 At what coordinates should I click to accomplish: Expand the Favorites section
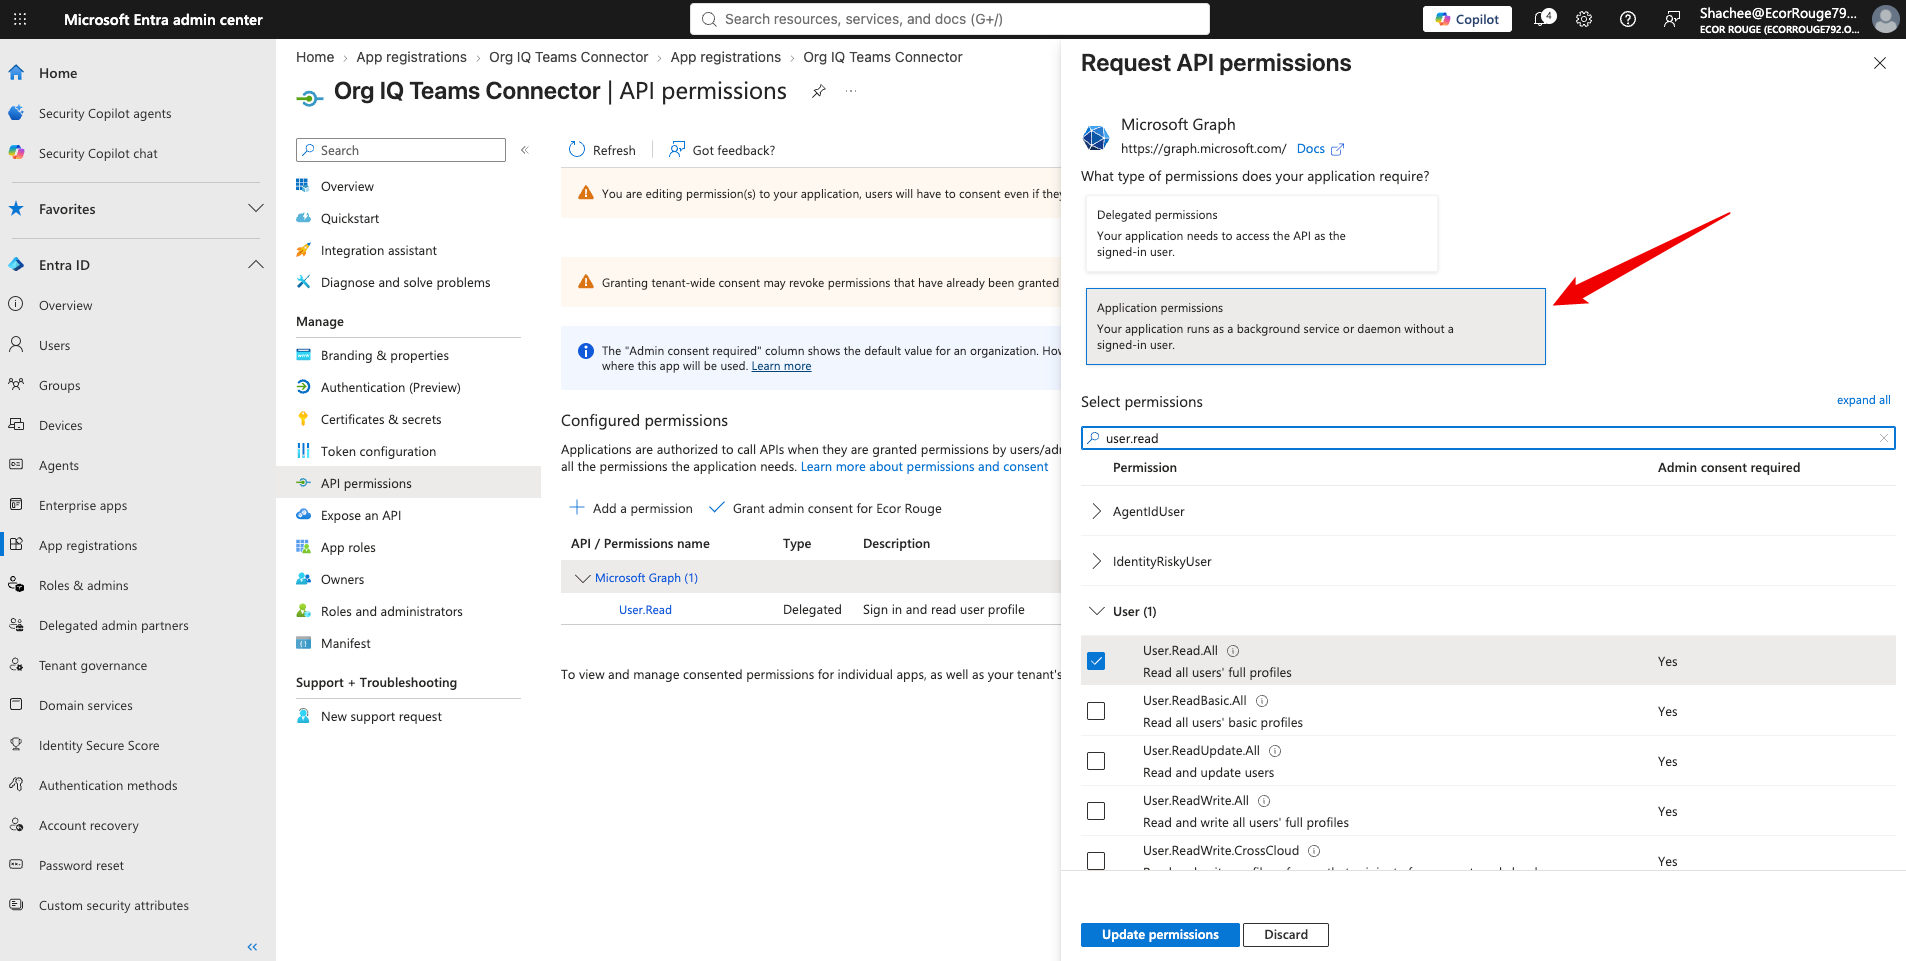pyautogui.click(x=255, y=209)
